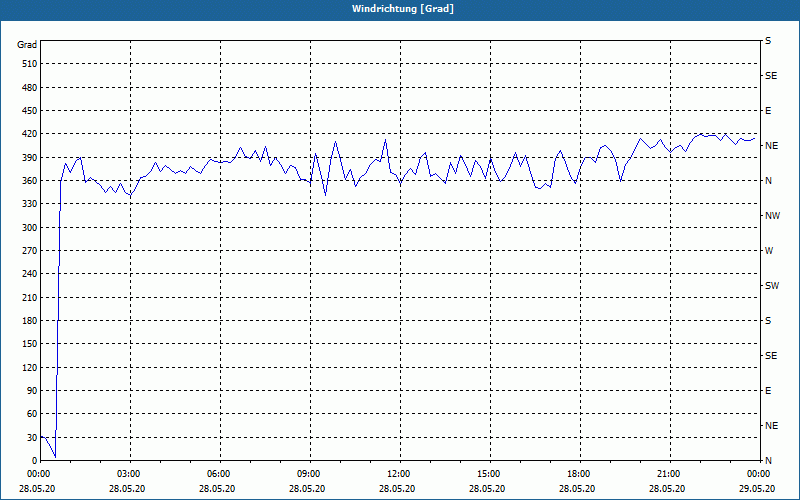Image resolution: width=800 pixels, height=500 pixels.
Task: Pick the 150 y-axis value
Action: 30,344
